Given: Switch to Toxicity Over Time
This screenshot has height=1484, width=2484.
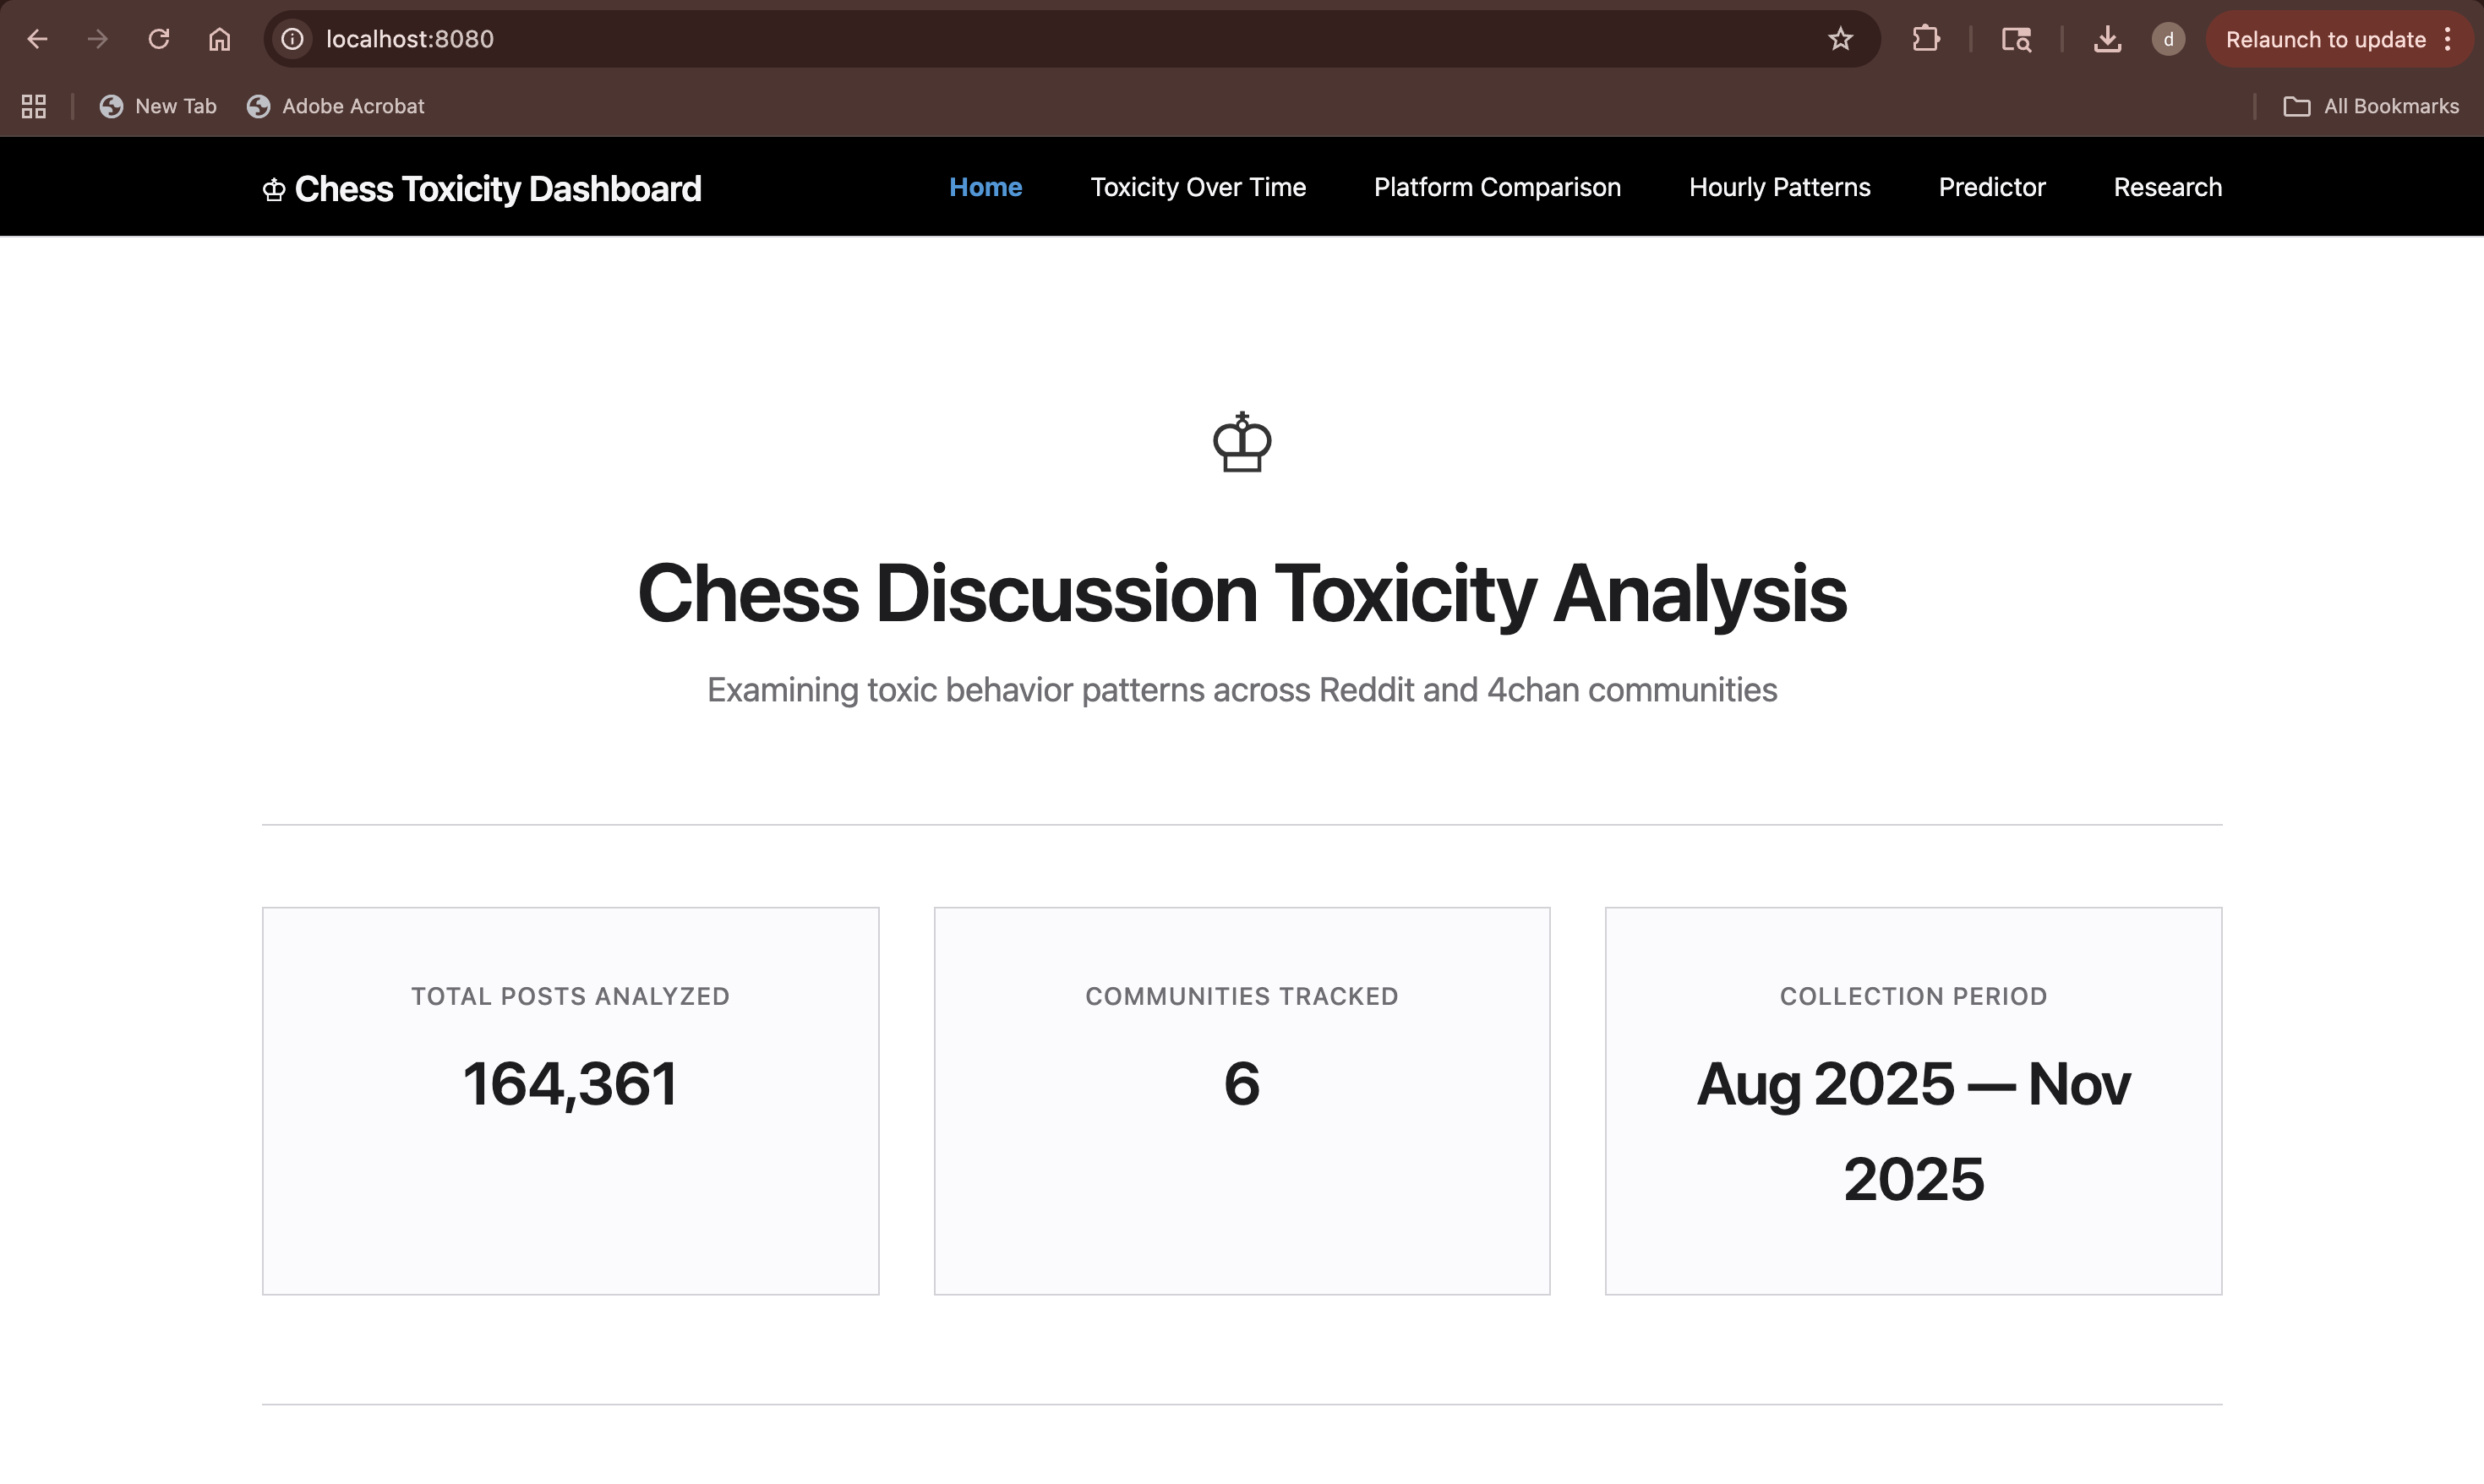Looking at the screenshot, I should (x=1198, y=187).
